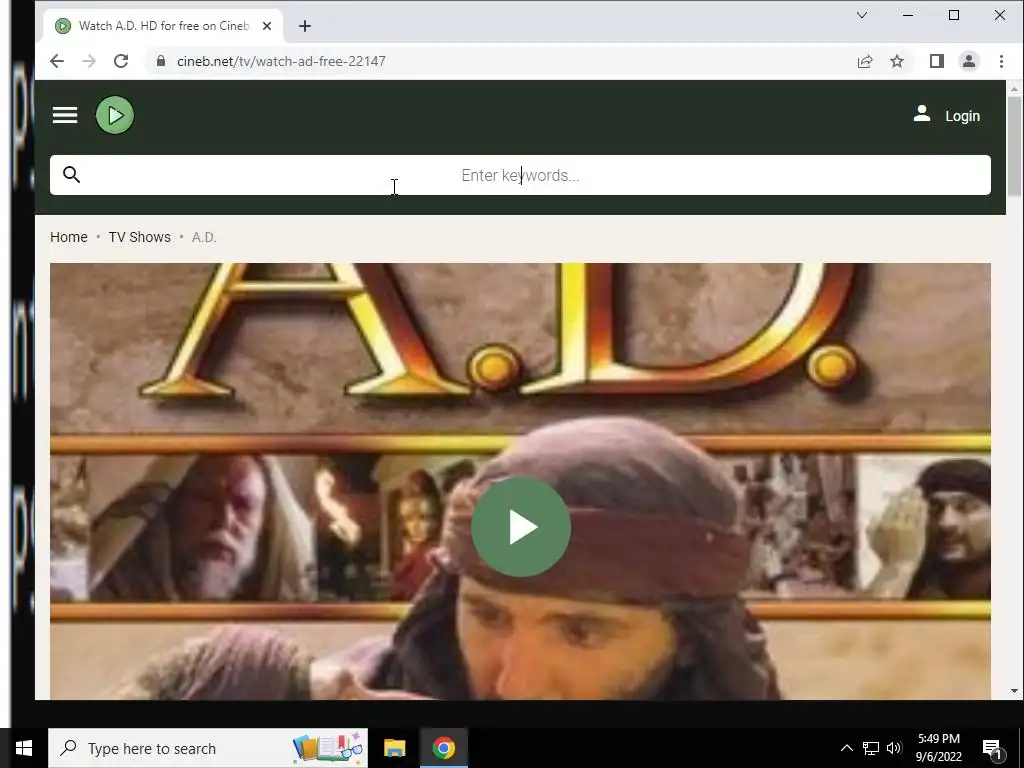
Task: Open the volume tray icon
Action: 894,748
